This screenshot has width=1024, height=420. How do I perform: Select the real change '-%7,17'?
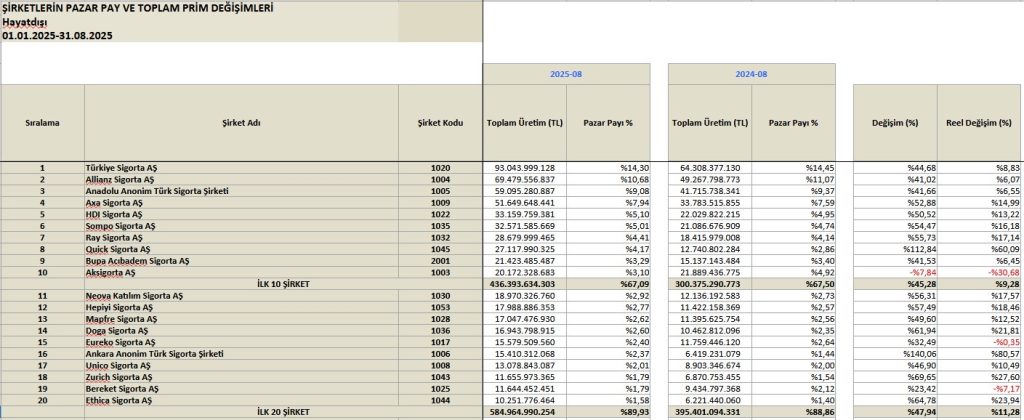click(x=979, y=389)
